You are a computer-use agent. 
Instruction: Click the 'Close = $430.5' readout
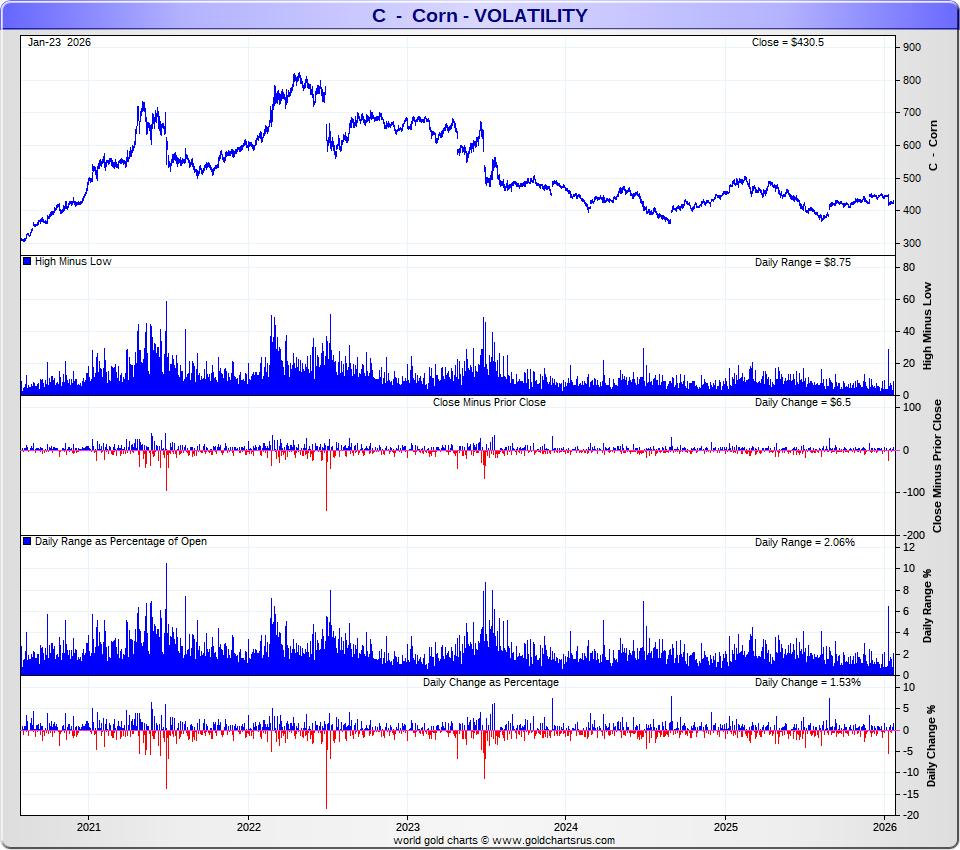pyautogui.click(x=787, y=43)
